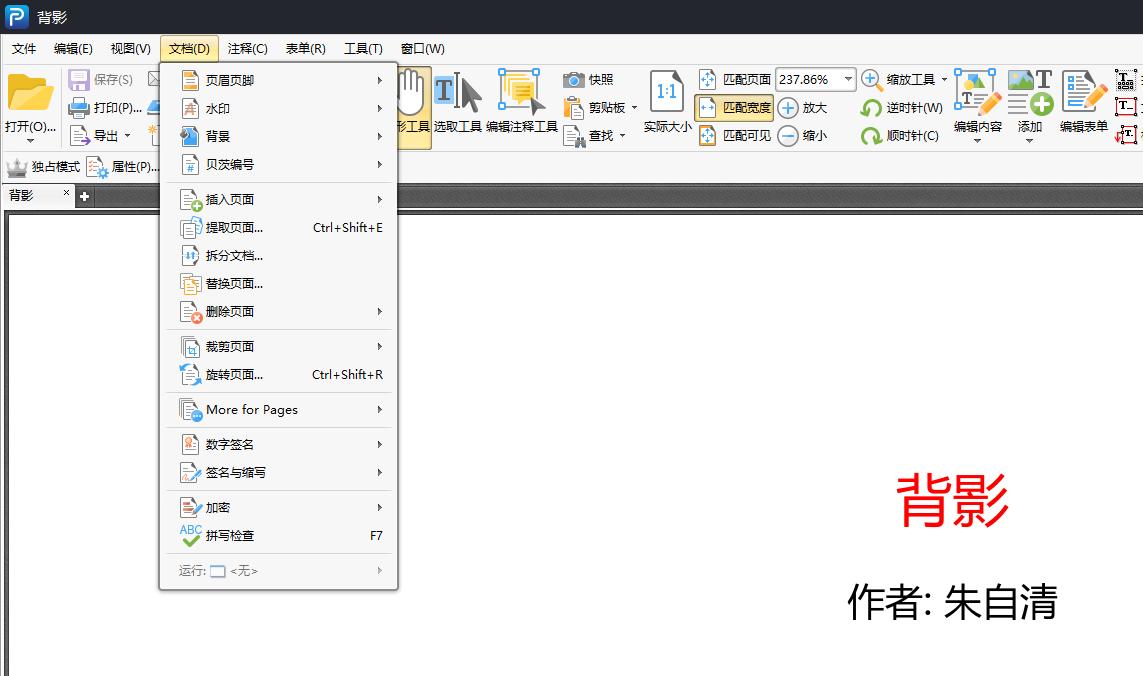This screenshot has width=1143, height=676.
Task: Open a new tab with the + button
Action: click(x=84, y=196)
